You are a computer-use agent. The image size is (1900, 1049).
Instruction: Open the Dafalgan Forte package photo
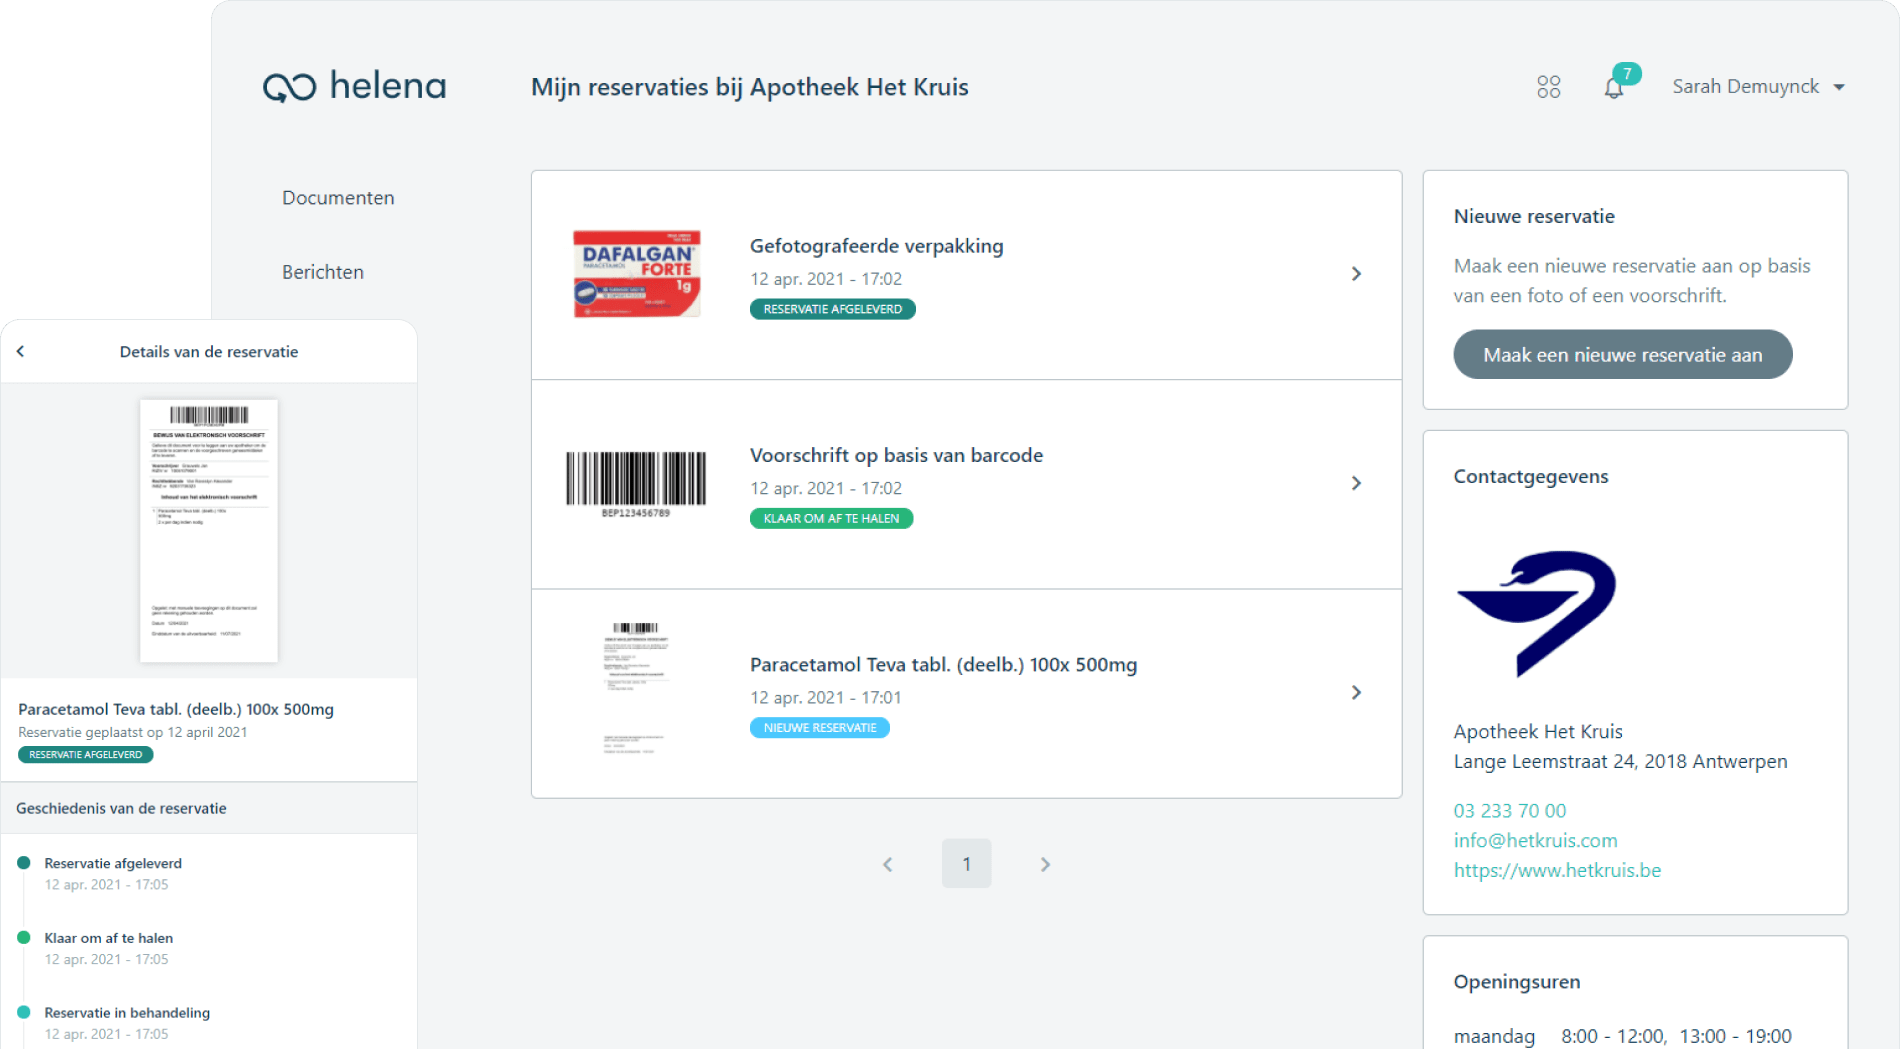pyautogui.click(x=637, y=274)
